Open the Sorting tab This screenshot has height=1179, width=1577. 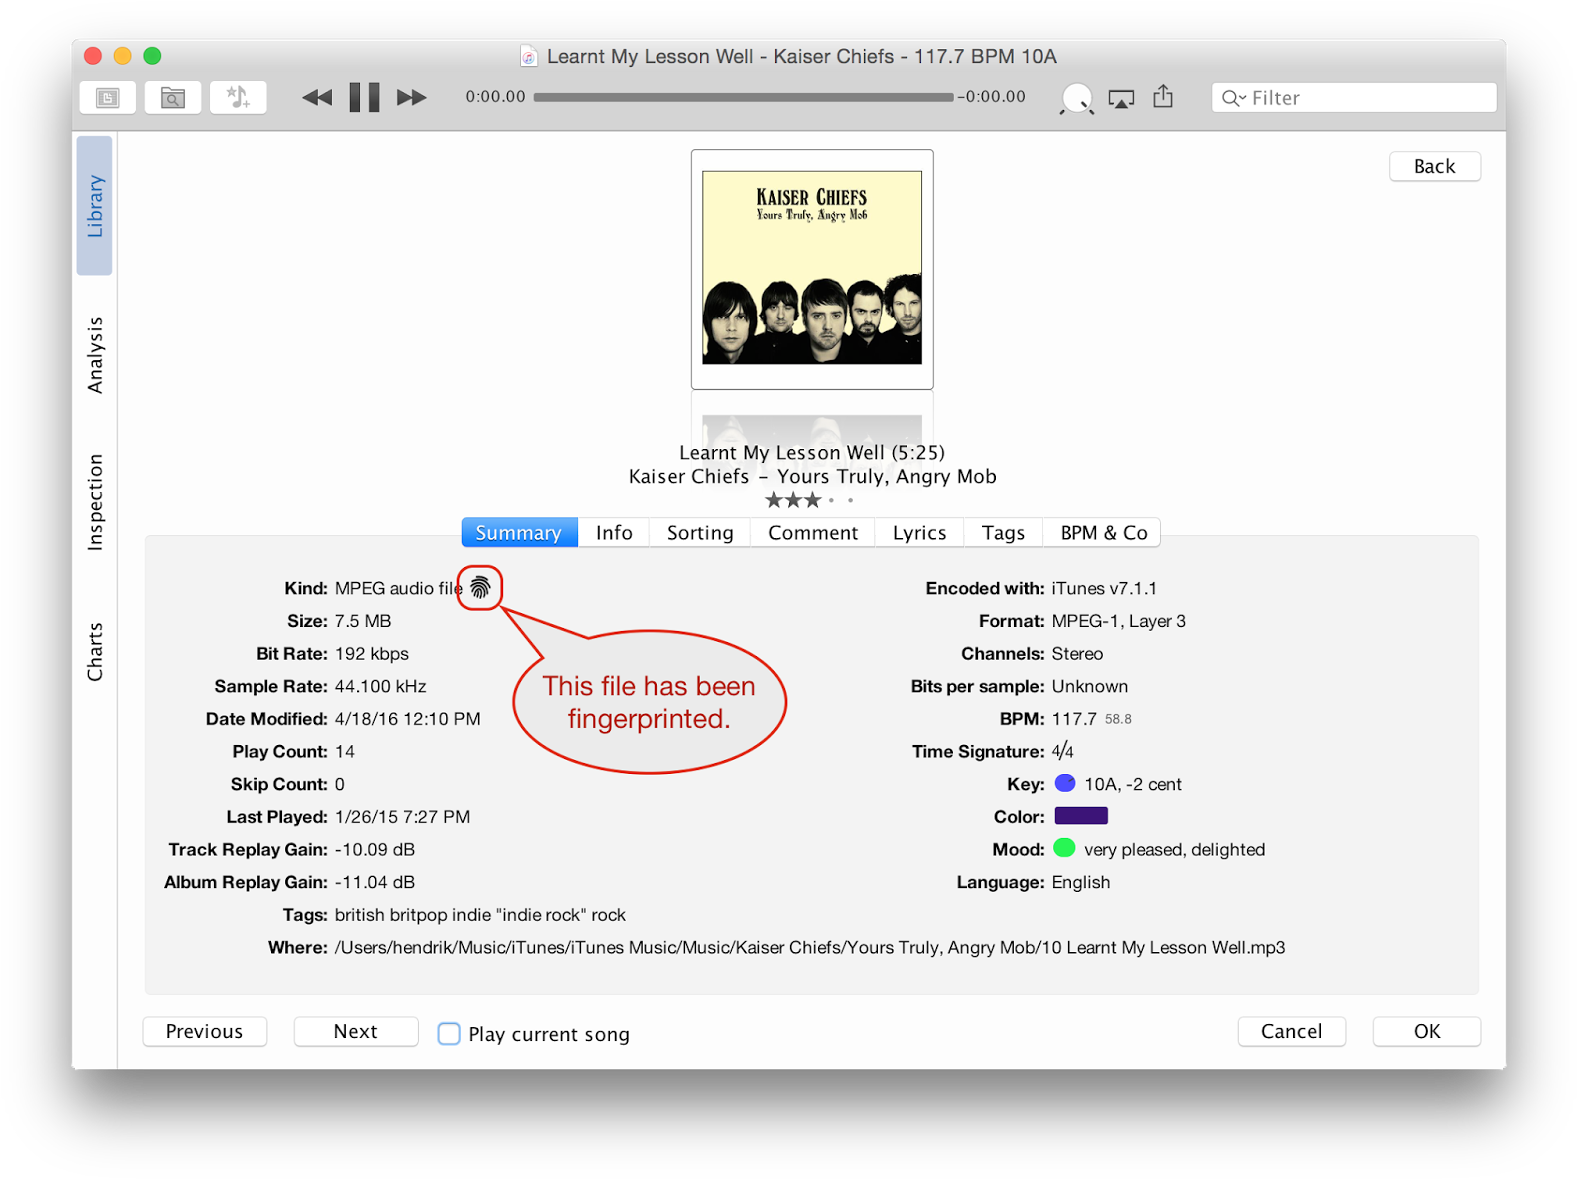point(700,532)
